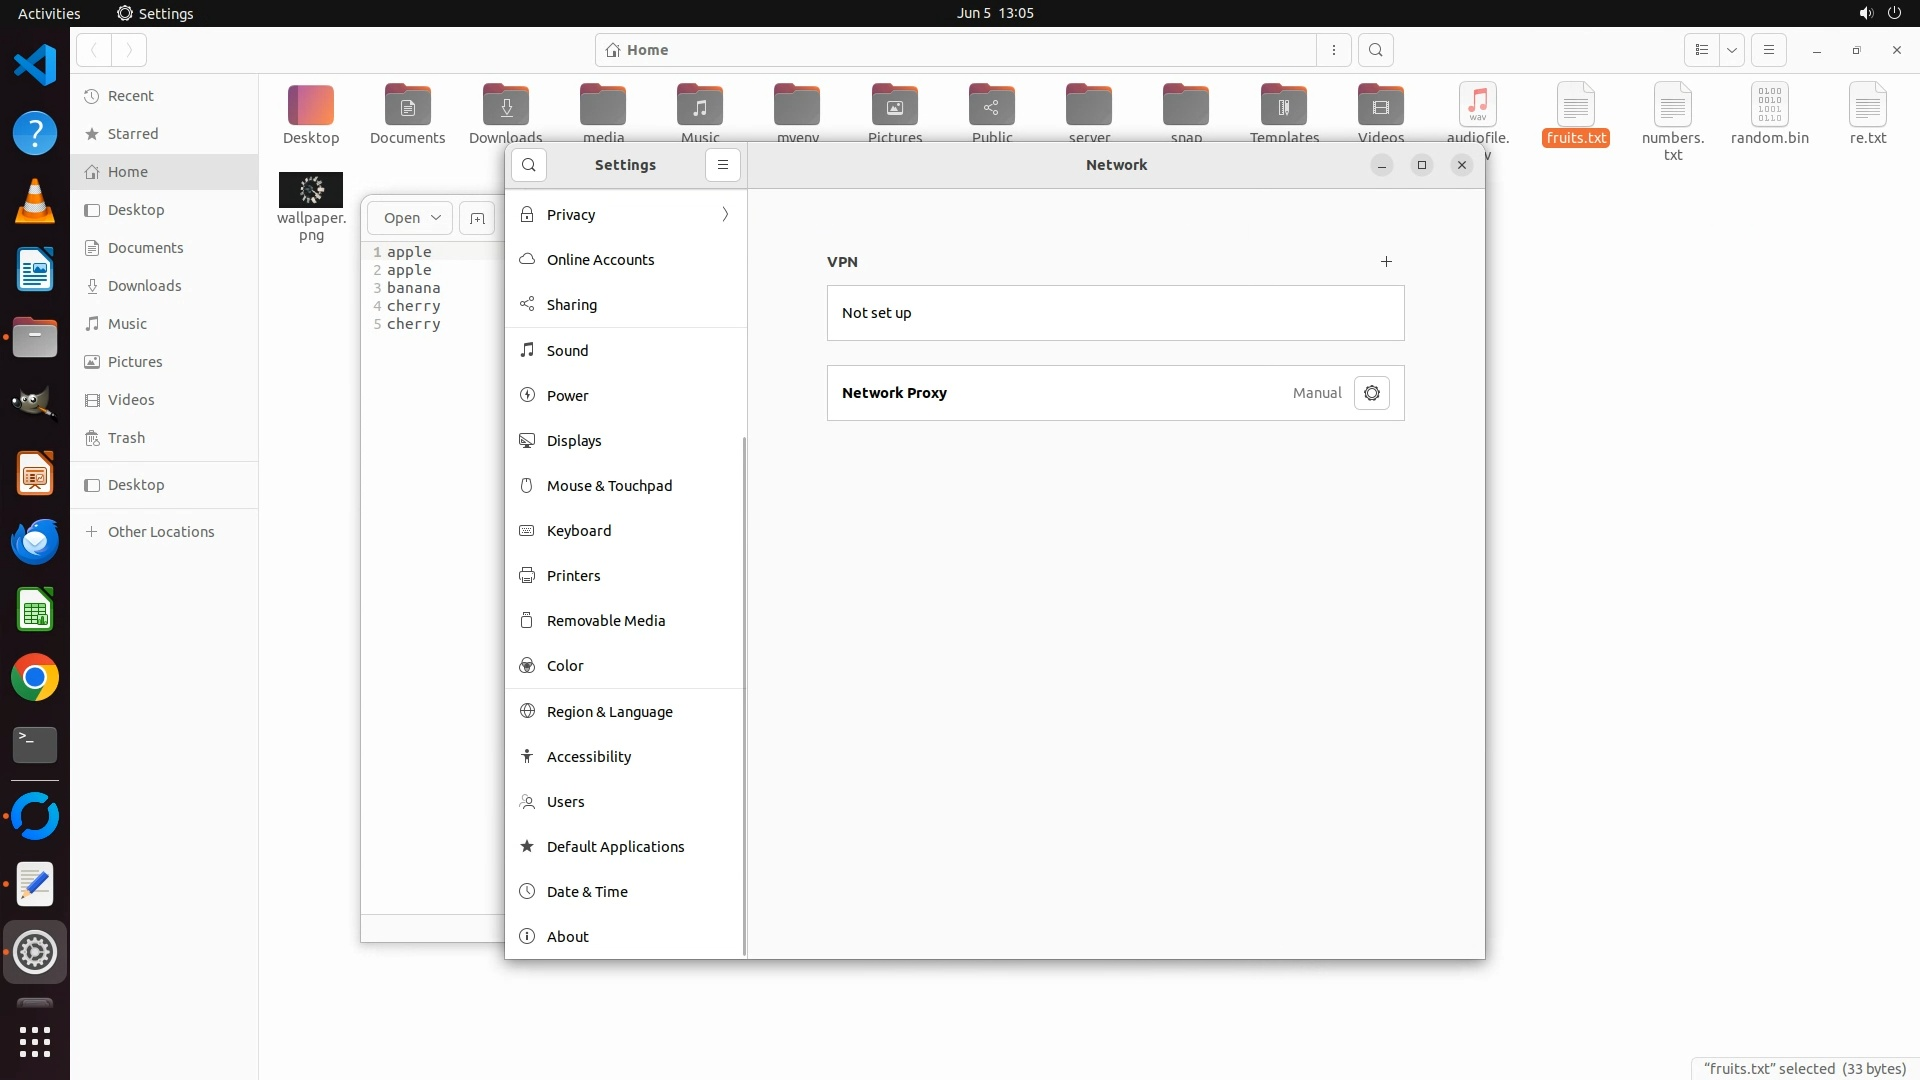Open Network Proxy gear settings
1920x1080 pixels.
[1371, 393]
